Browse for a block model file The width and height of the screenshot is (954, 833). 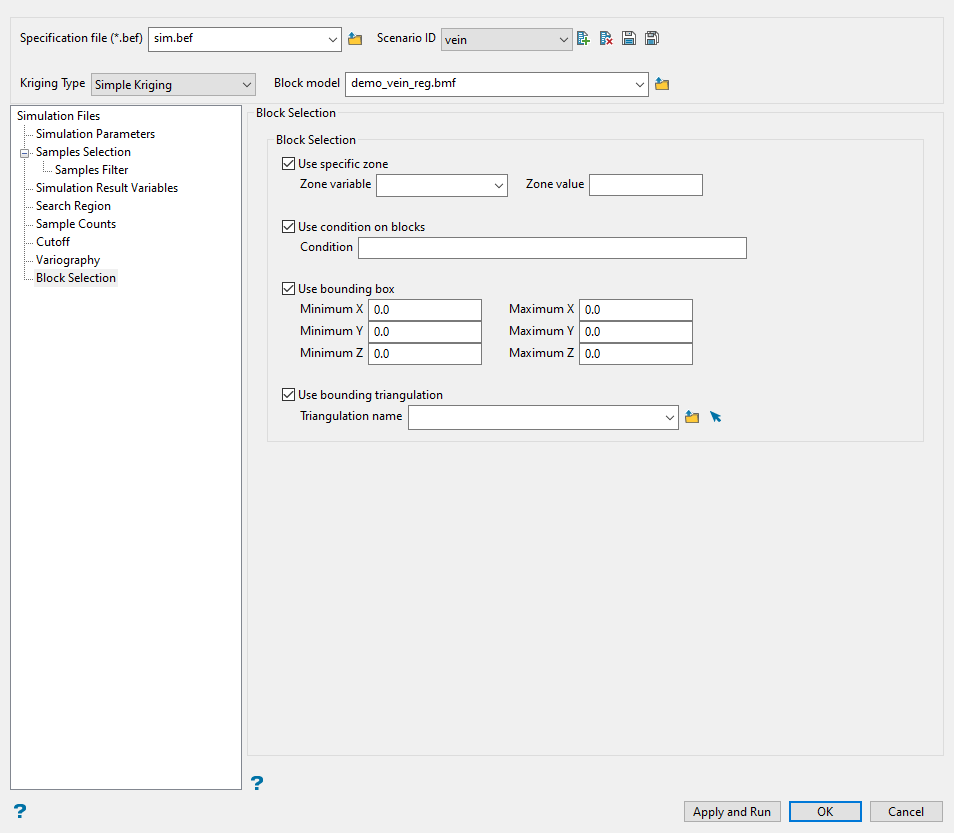(x=662, y=85)
